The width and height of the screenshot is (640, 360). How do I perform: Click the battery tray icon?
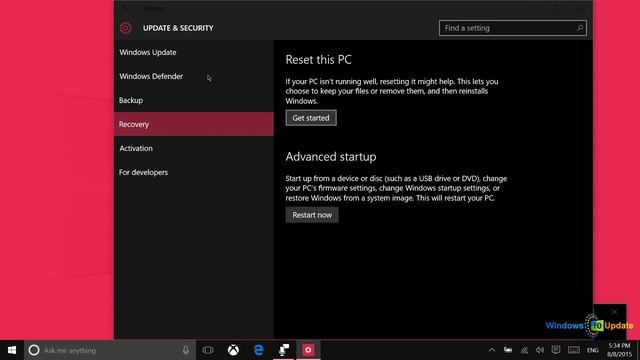(508, 350)
